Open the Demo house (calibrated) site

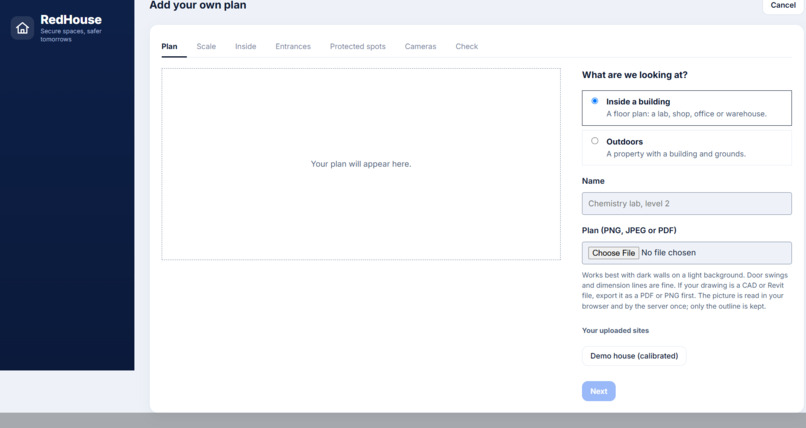click(634, 356)
